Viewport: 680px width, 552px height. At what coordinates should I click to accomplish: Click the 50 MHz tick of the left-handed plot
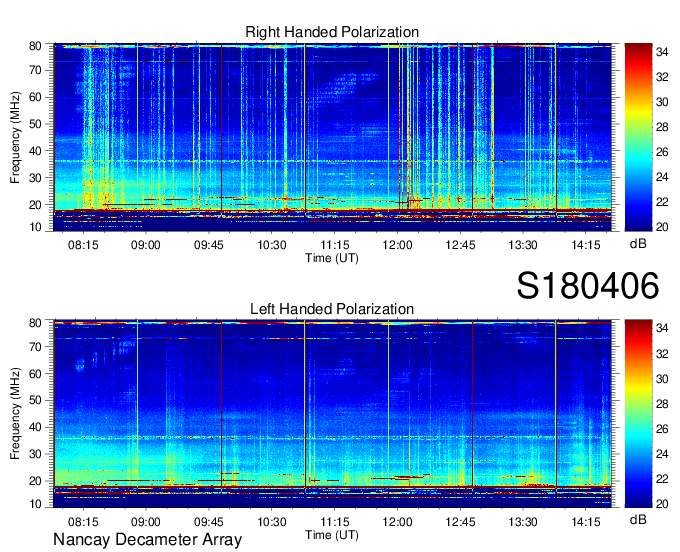(36, 400)
